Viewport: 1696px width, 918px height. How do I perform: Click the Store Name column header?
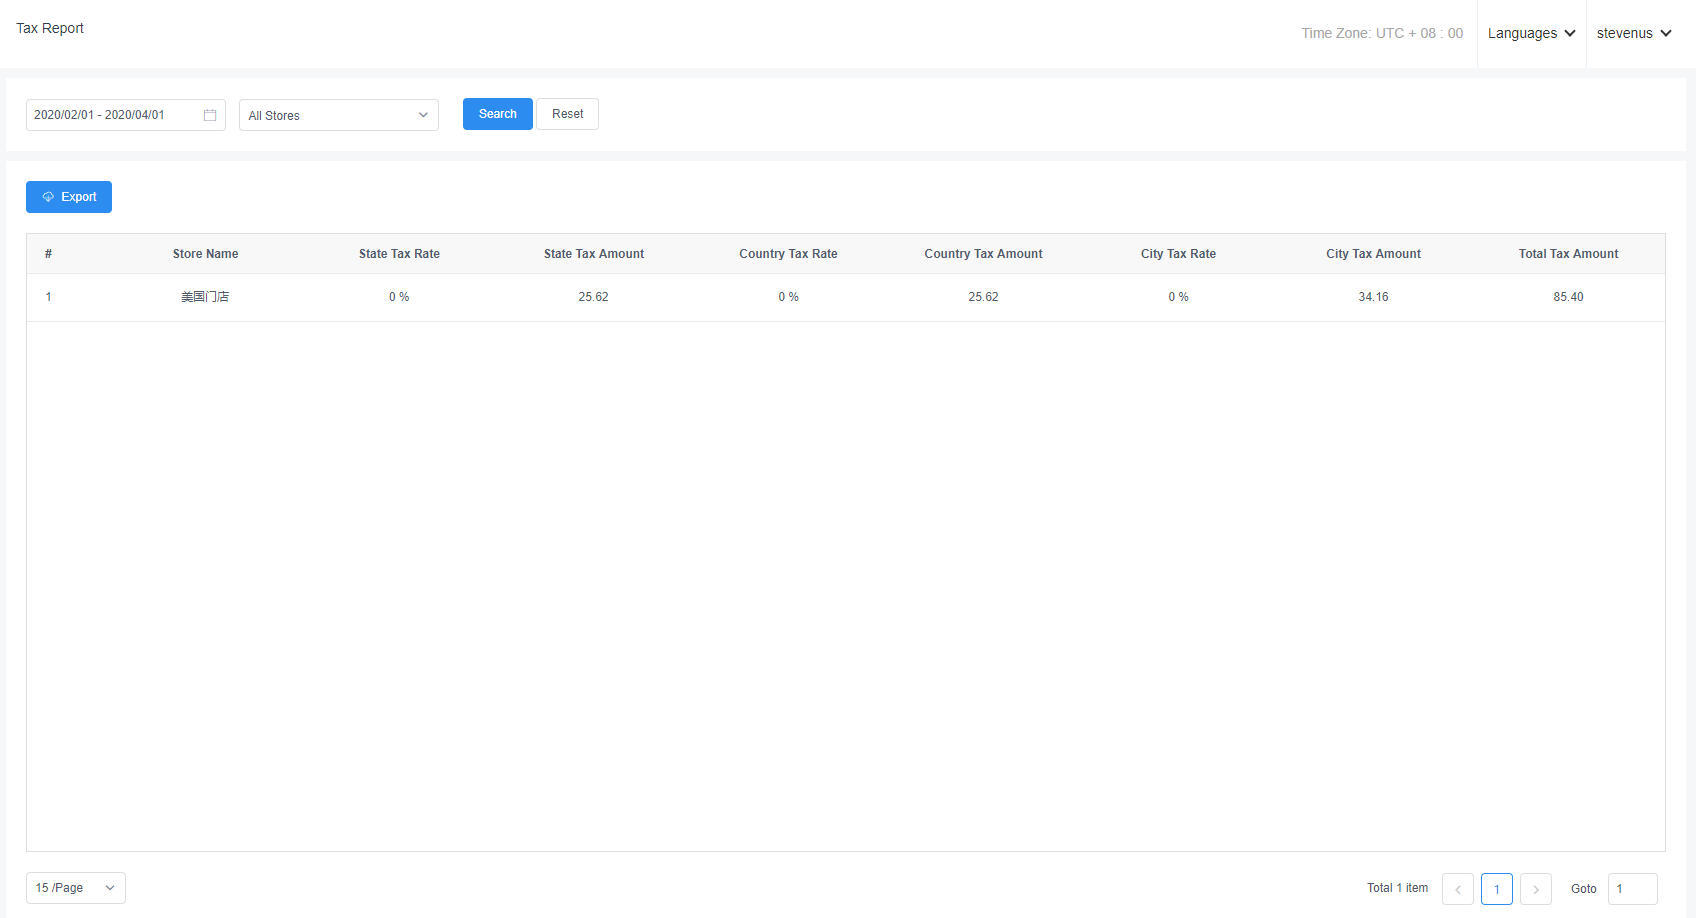[205, 254]
